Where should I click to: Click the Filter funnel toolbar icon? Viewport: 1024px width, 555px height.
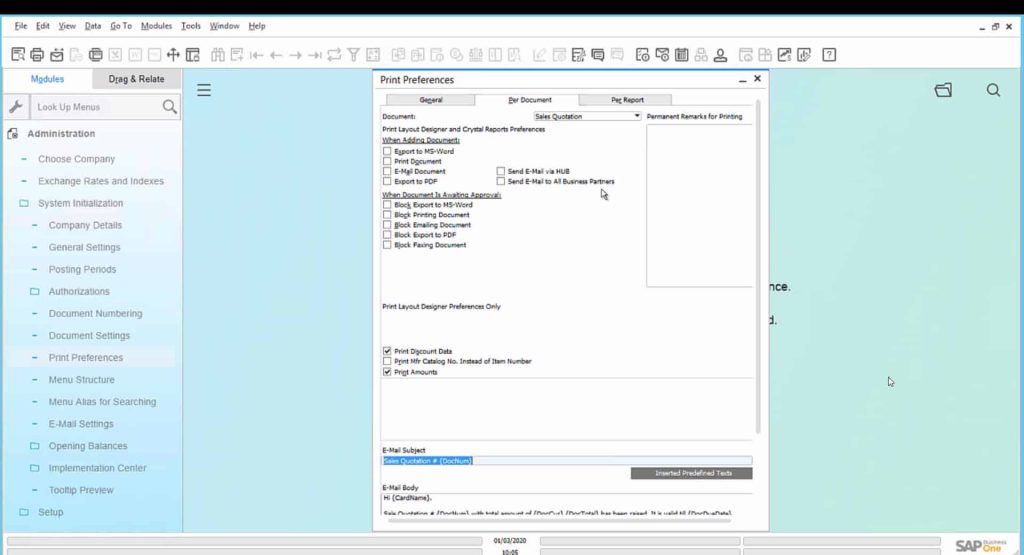[353, 55]
